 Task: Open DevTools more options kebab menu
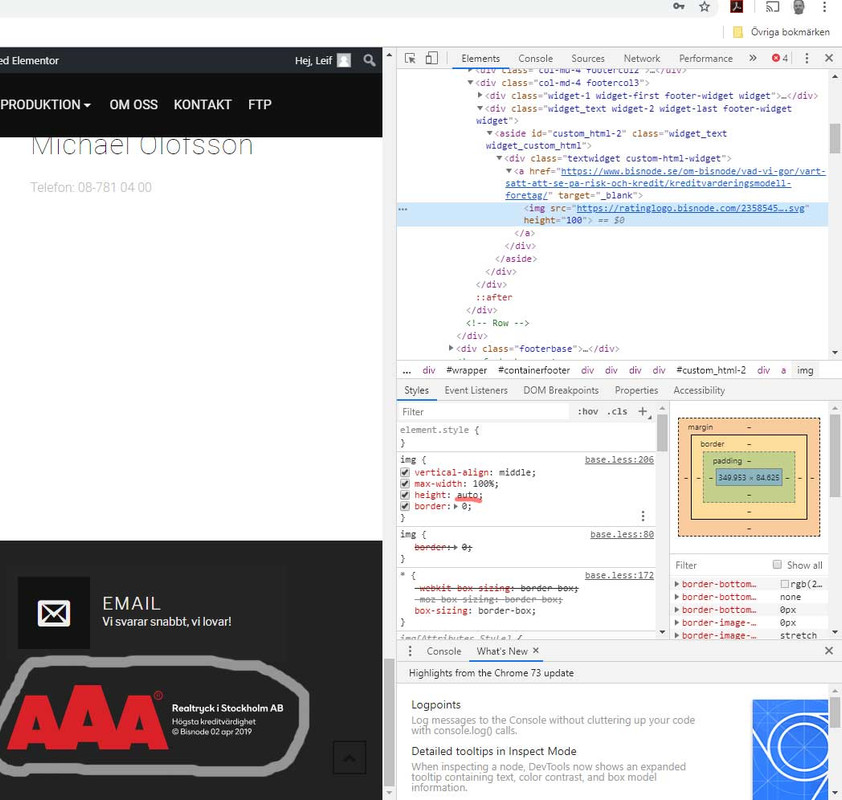tap(806, 58)
